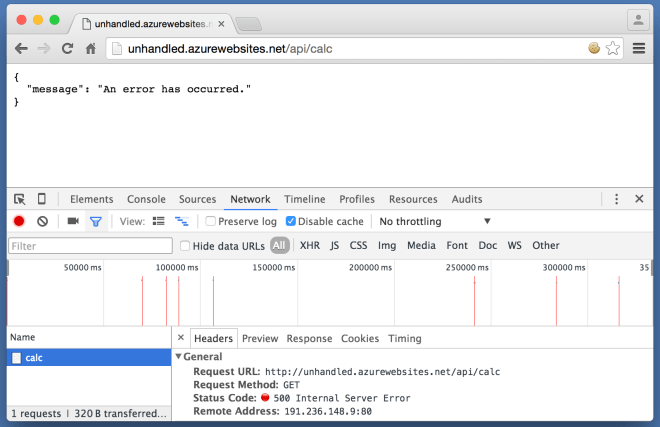Go back with the browser back arrow
The image size is (660, 427).
(21, 49)
